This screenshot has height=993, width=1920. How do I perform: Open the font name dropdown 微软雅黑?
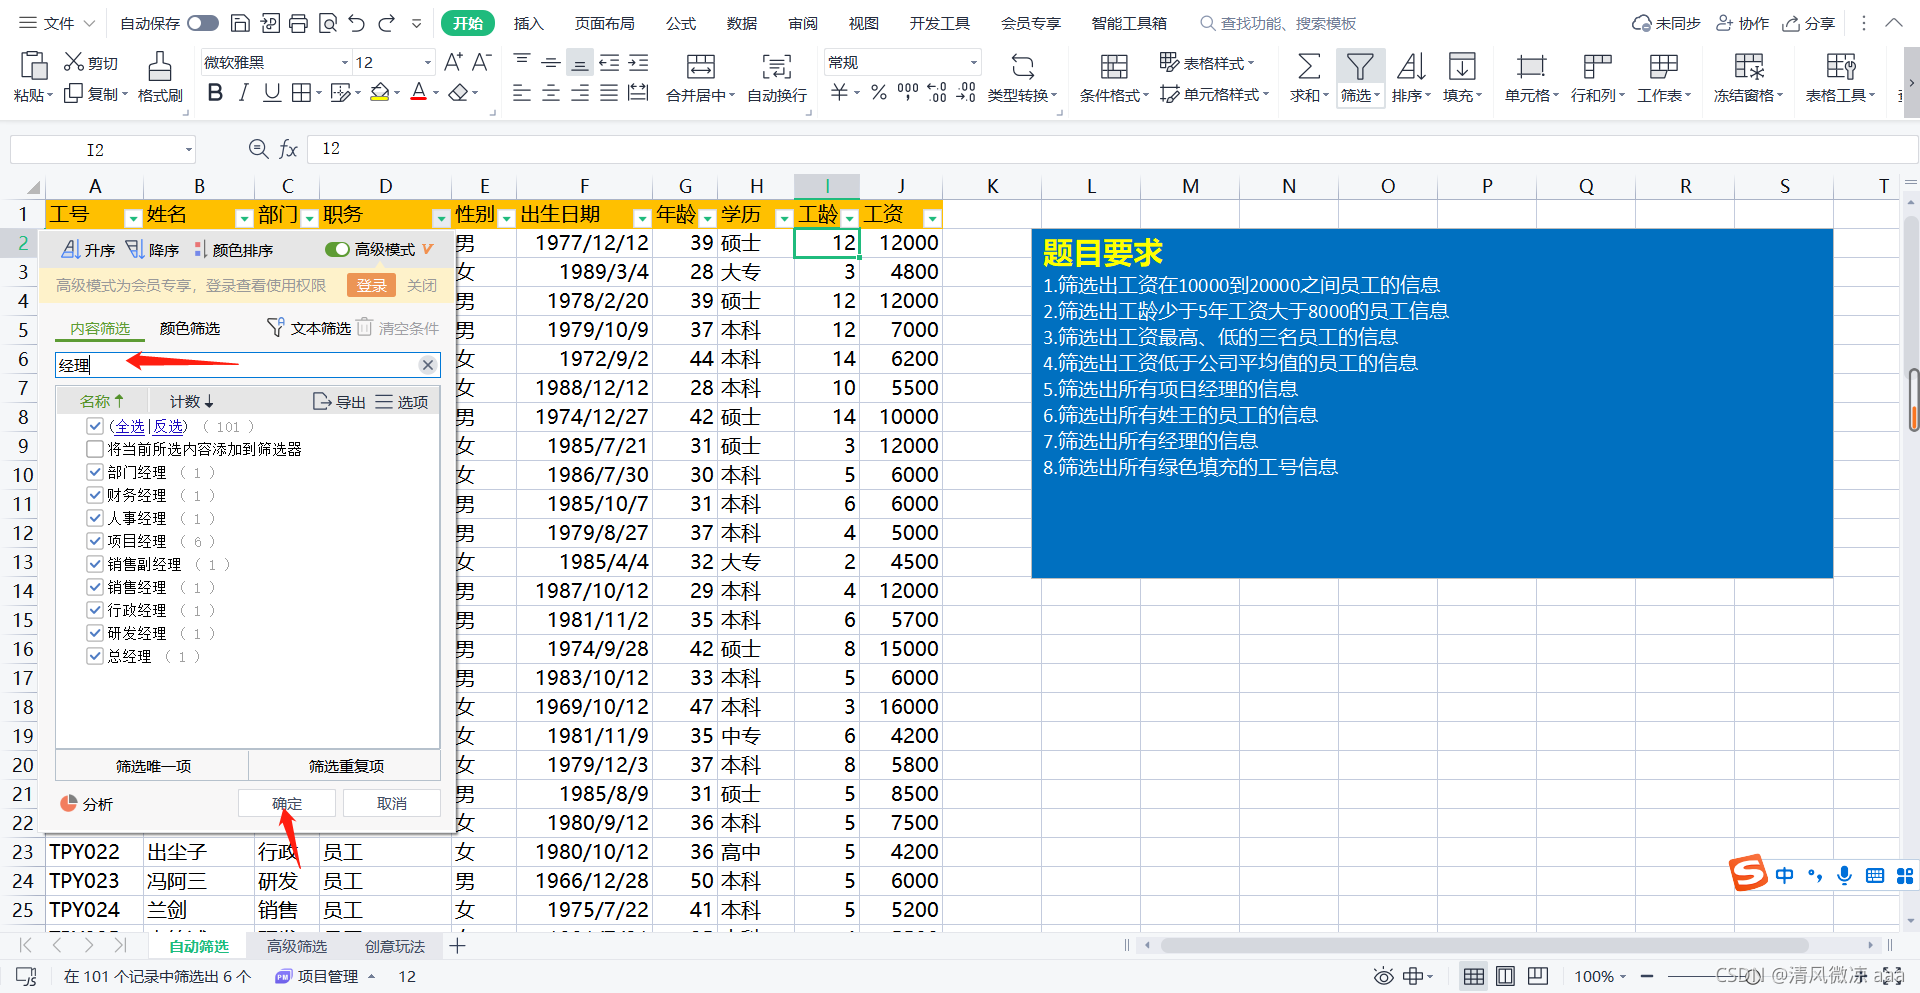[345, 62]
